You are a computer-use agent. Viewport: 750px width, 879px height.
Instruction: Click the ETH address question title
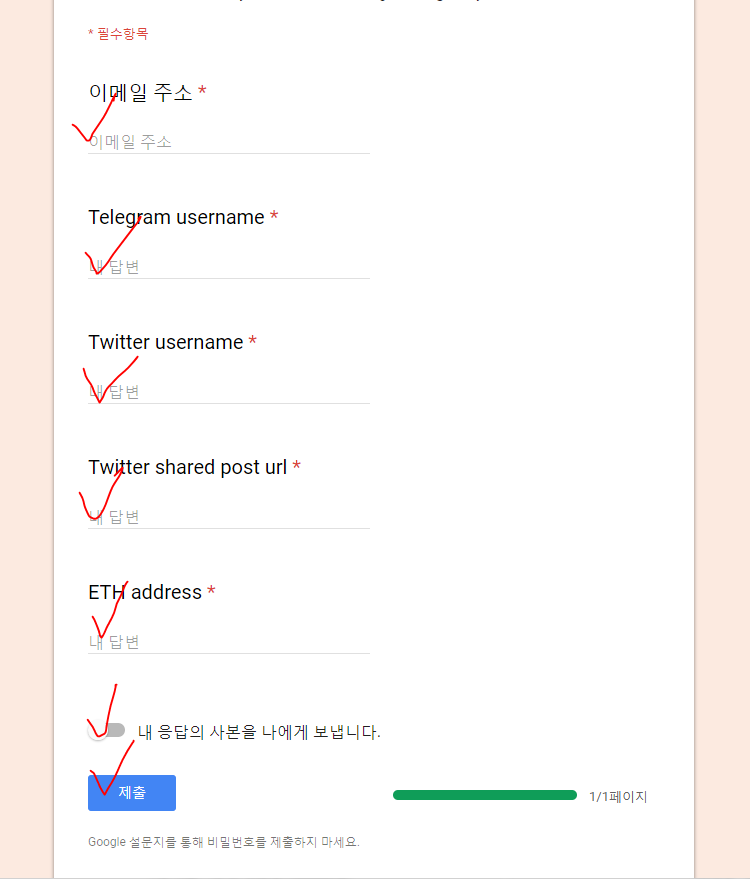(145, 593)
